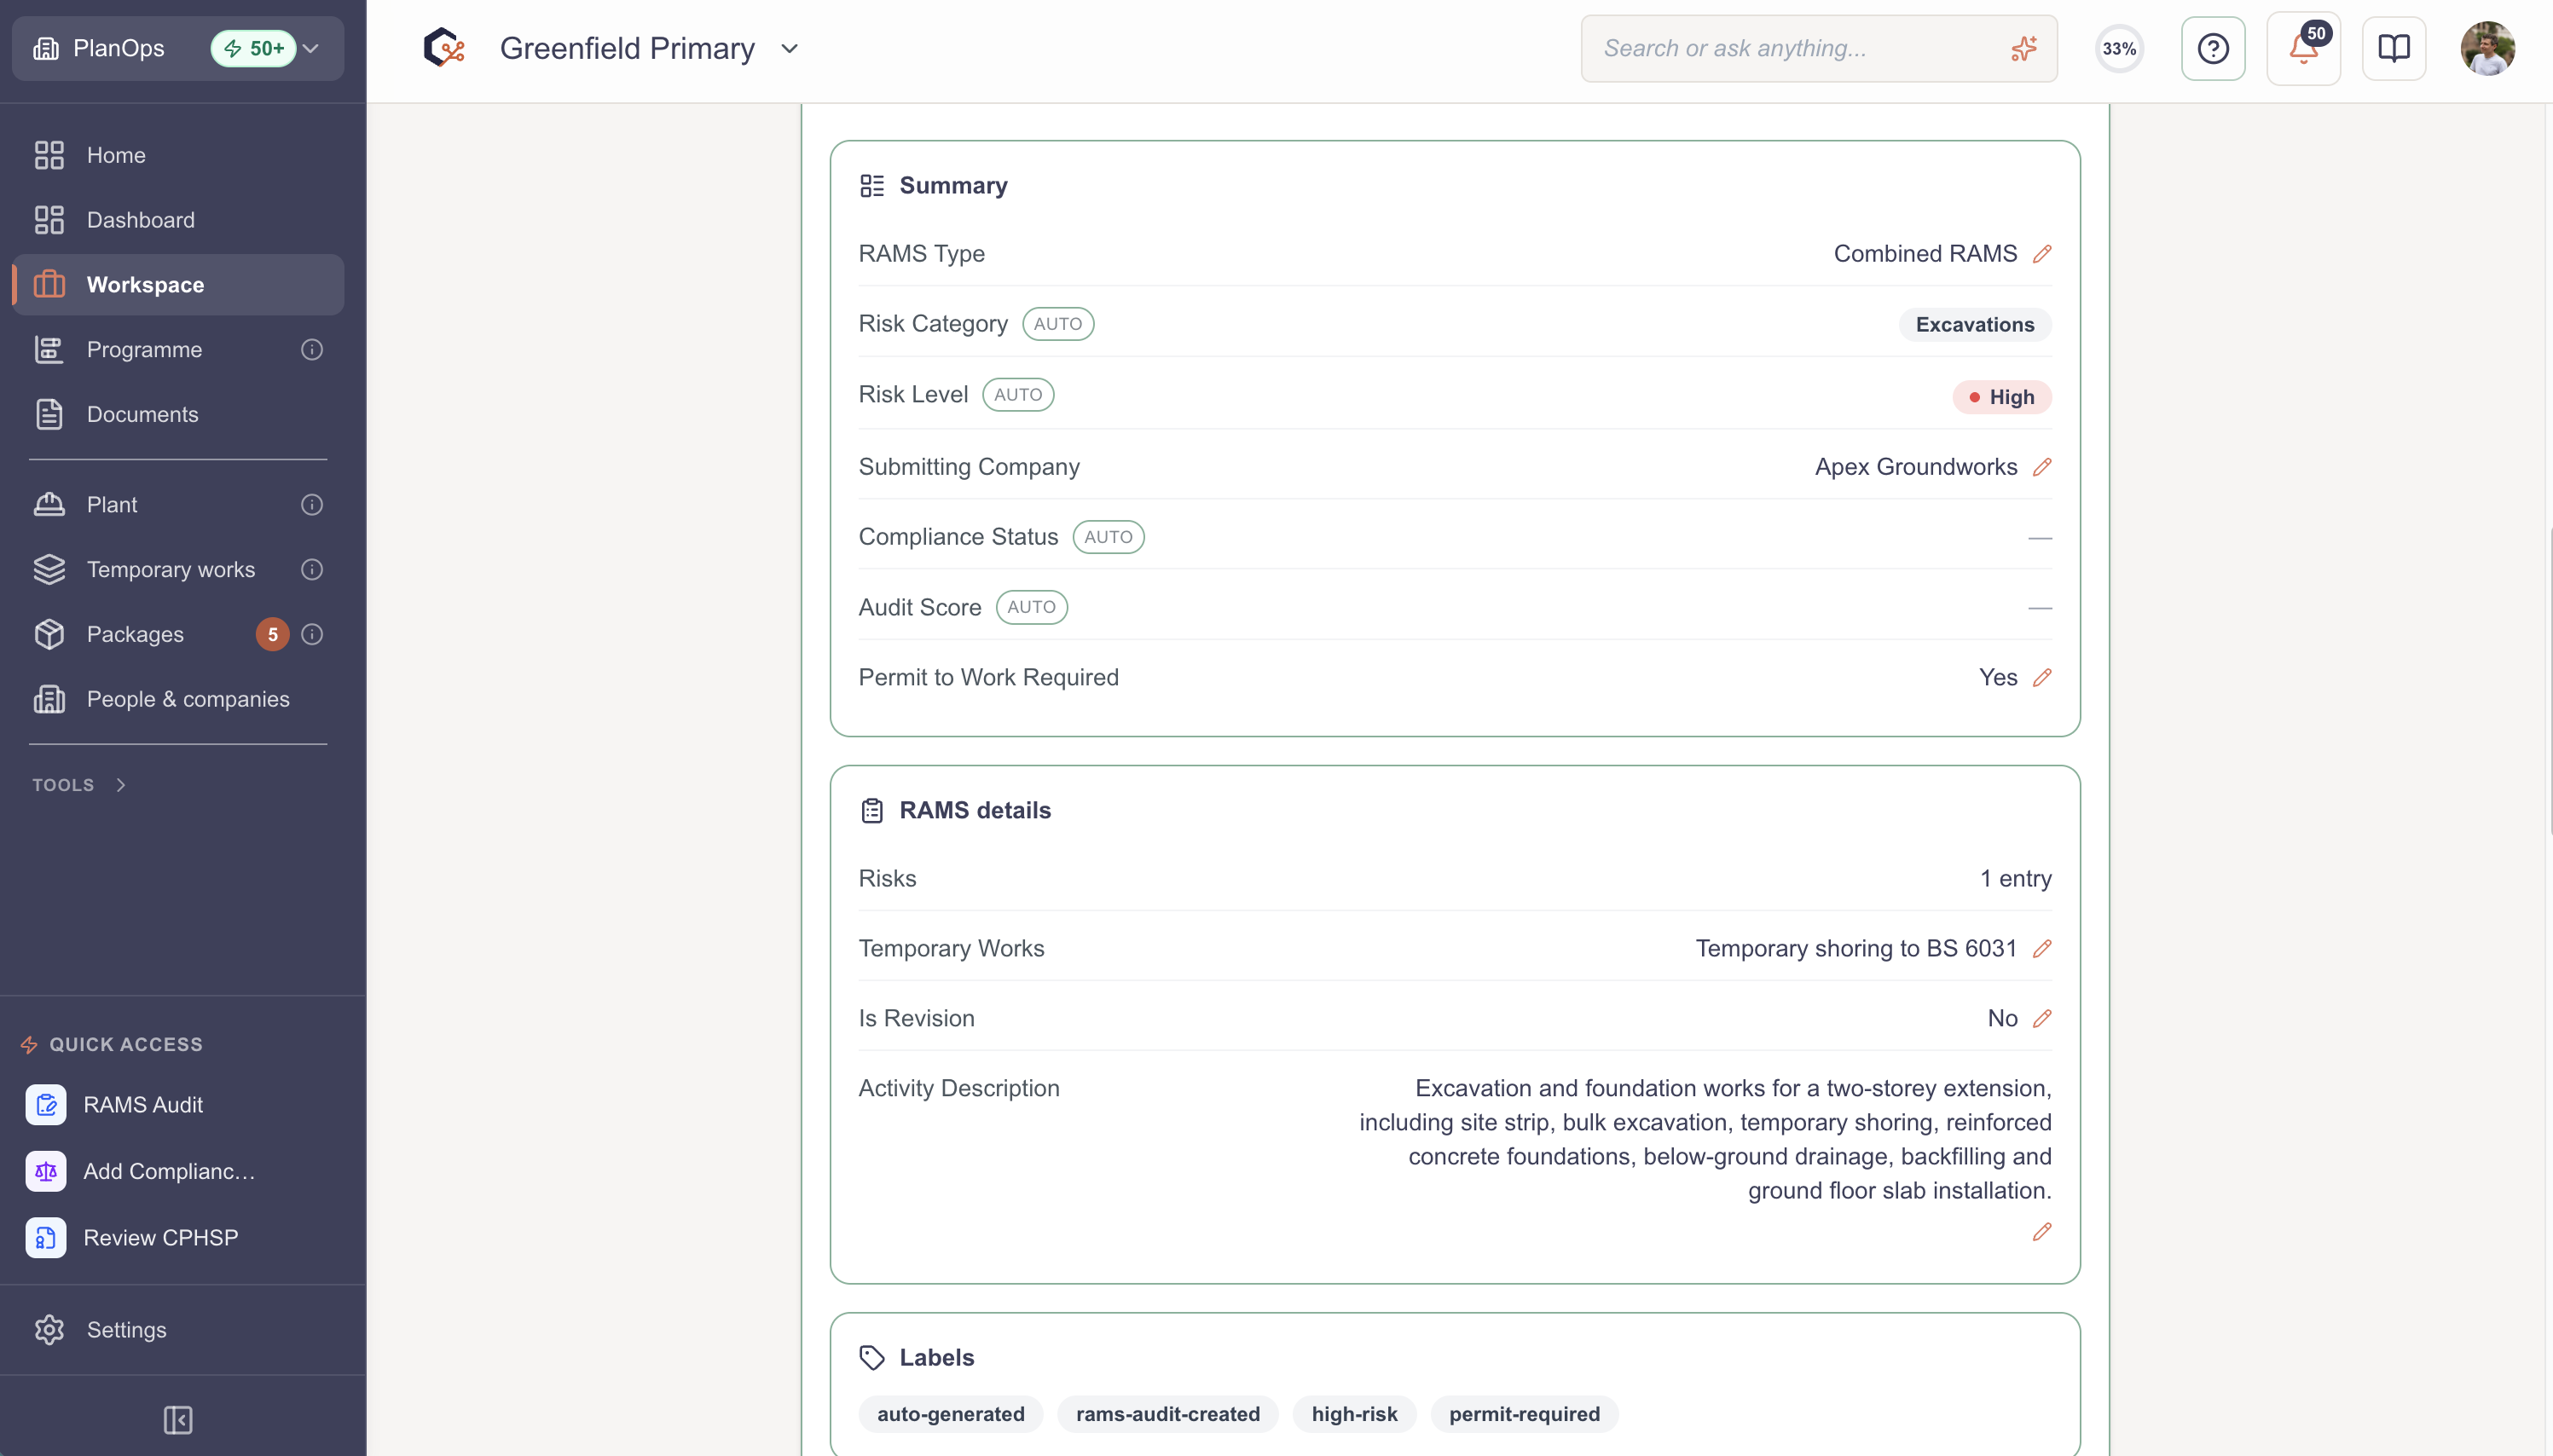Open the help question mark icon
The height and width of the screenshot is (1456, 2553).
point(2213,48)
